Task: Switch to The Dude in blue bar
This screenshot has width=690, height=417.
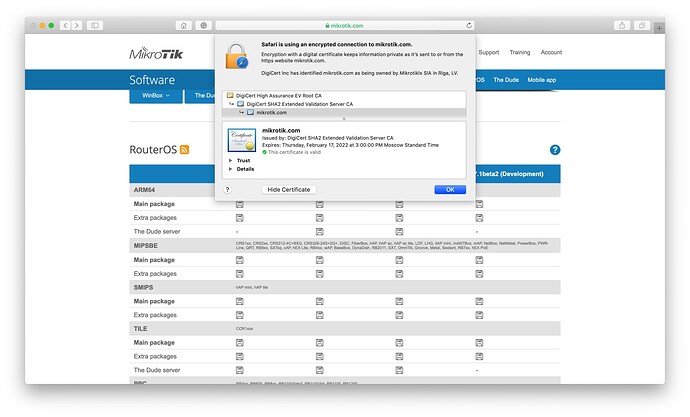Action: pos(506,80)
